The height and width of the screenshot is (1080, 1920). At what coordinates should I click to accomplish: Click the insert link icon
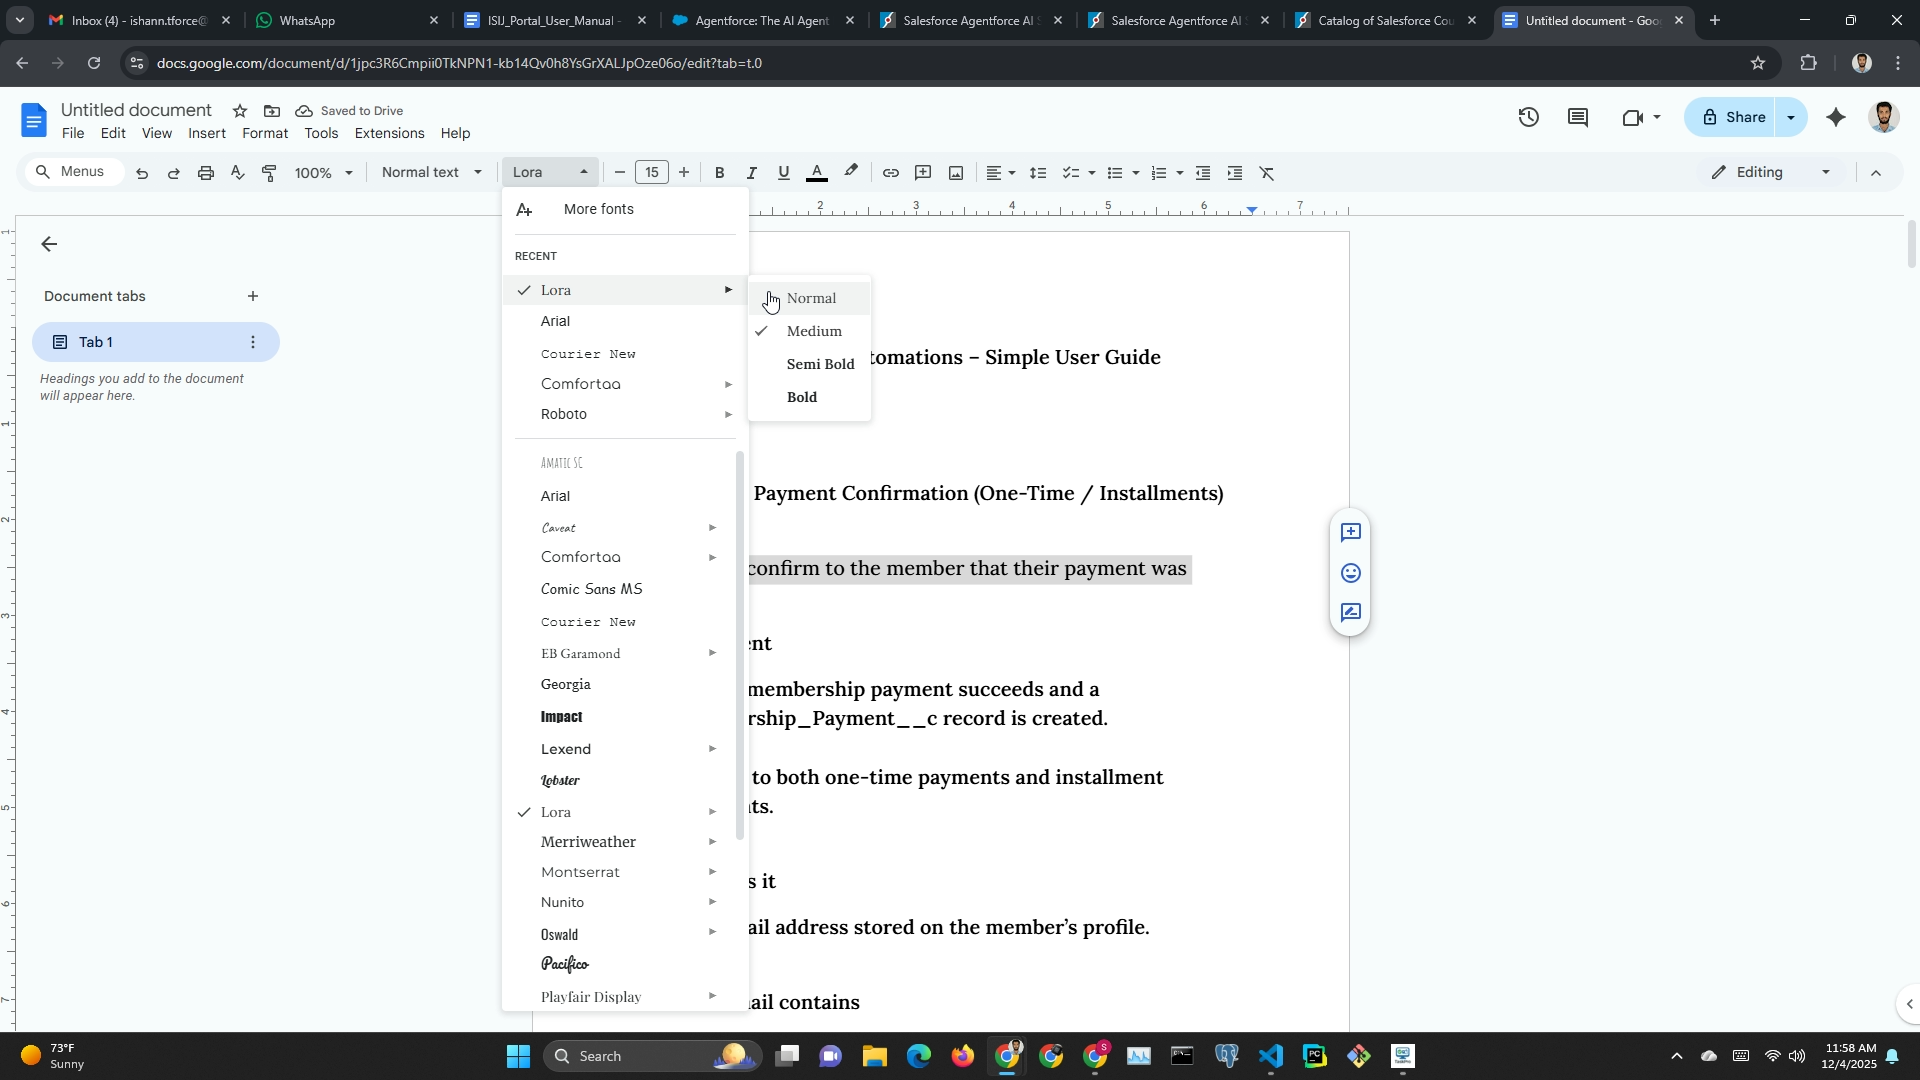pos(890,173)
